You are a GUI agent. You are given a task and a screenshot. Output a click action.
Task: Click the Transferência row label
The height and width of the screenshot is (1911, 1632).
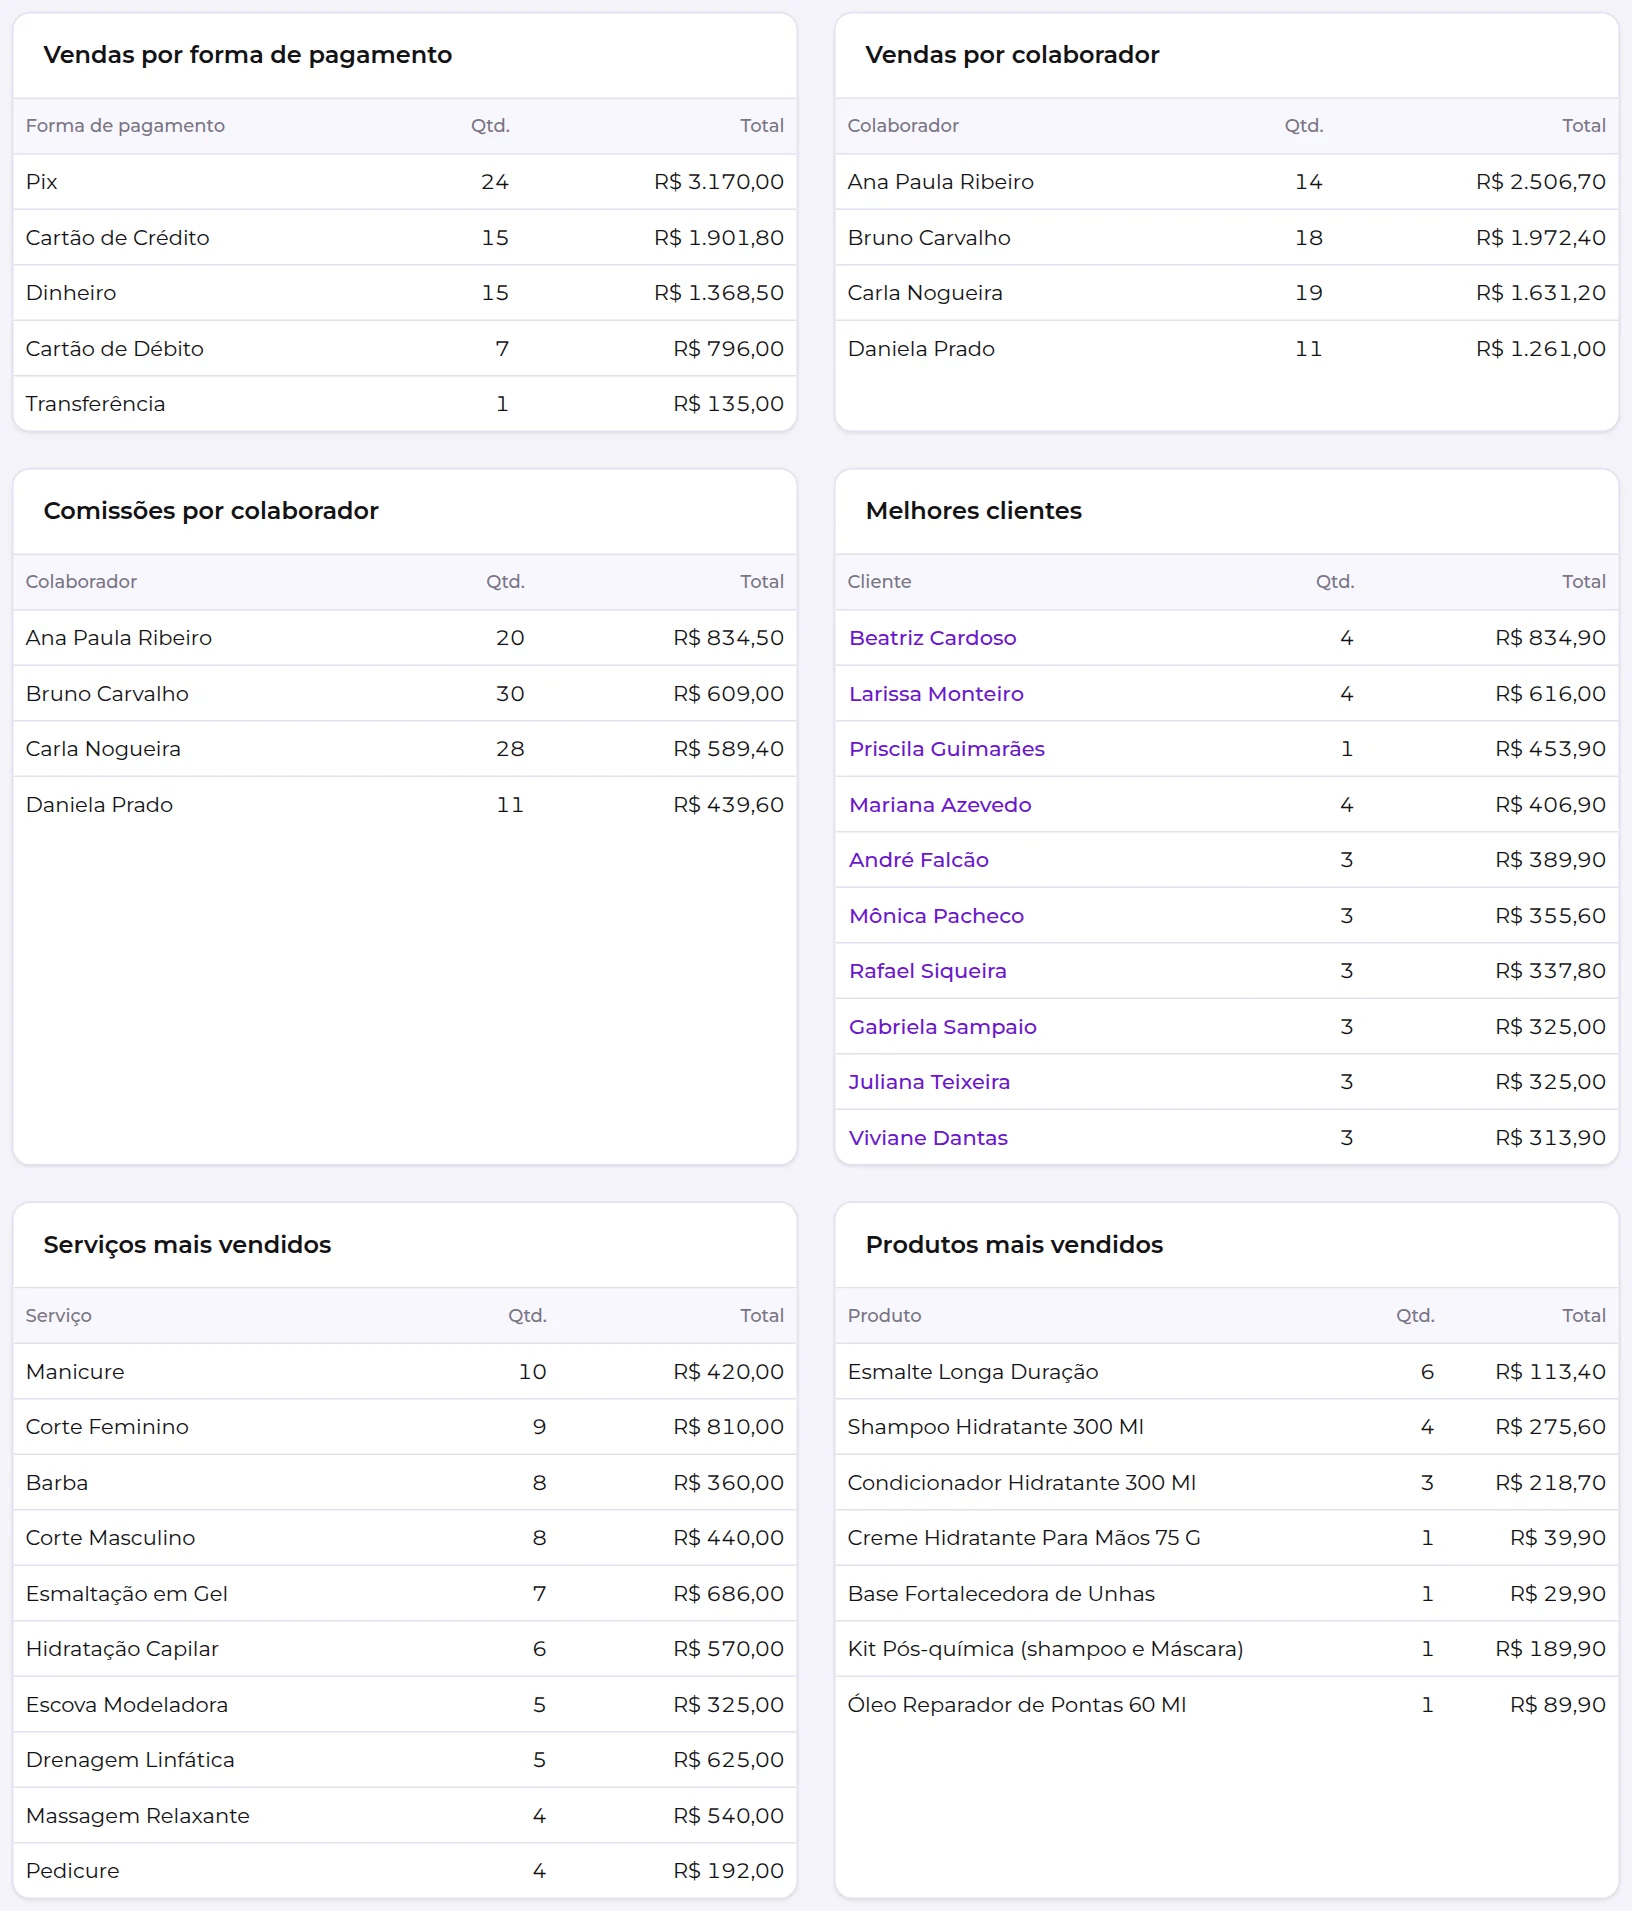pos(96,404)
